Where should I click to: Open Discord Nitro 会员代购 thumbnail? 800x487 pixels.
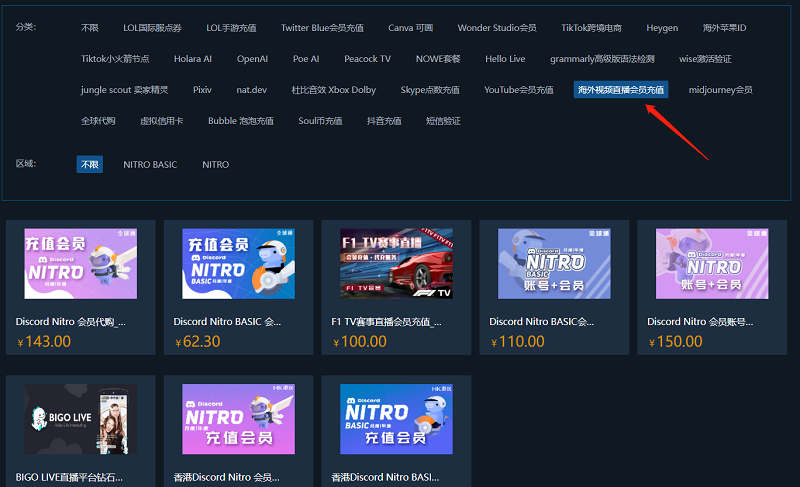point(81,264)
